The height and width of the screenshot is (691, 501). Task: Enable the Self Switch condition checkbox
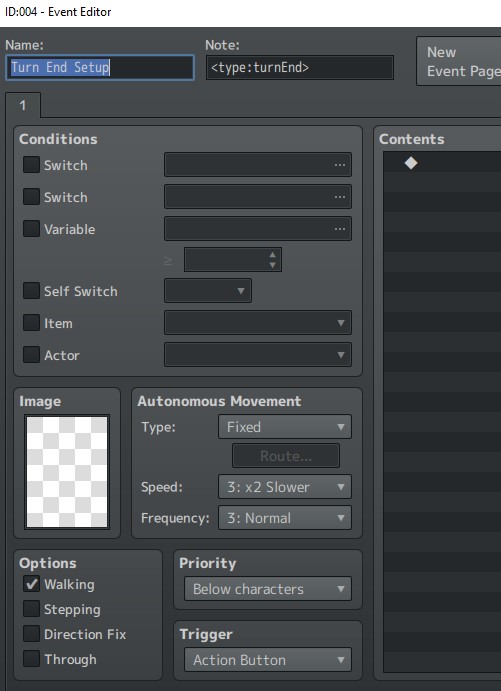(31, 291)
